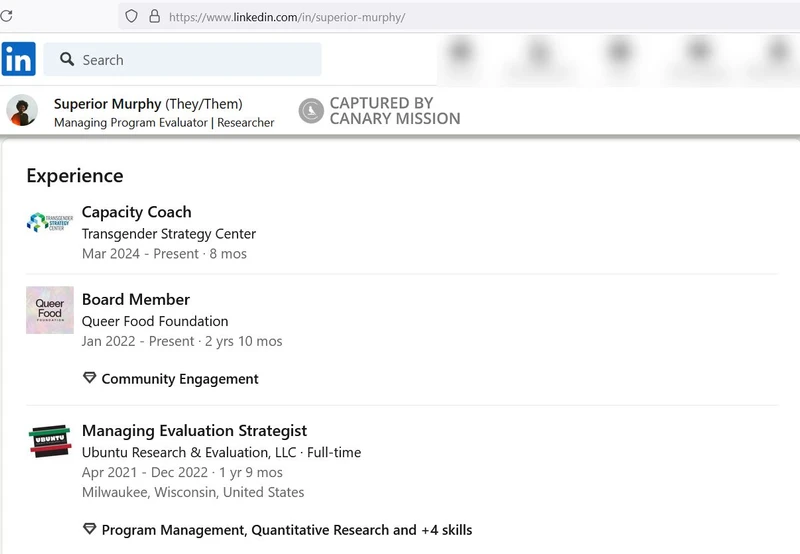Open the Queer Food Foundation logo
Image resolution: width=800 pixels, height=554 pixels.
[50, 310]
